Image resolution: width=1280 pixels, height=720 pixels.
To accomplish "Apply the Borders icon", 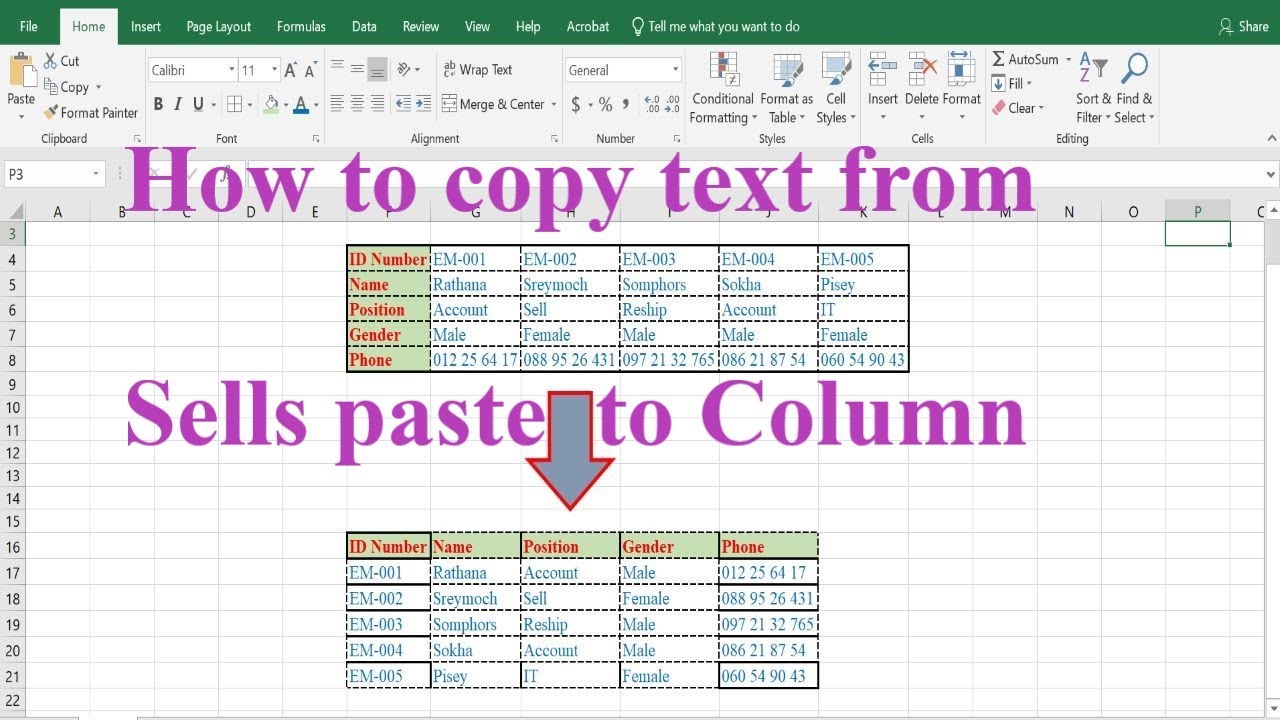I will tap(233, 104).
